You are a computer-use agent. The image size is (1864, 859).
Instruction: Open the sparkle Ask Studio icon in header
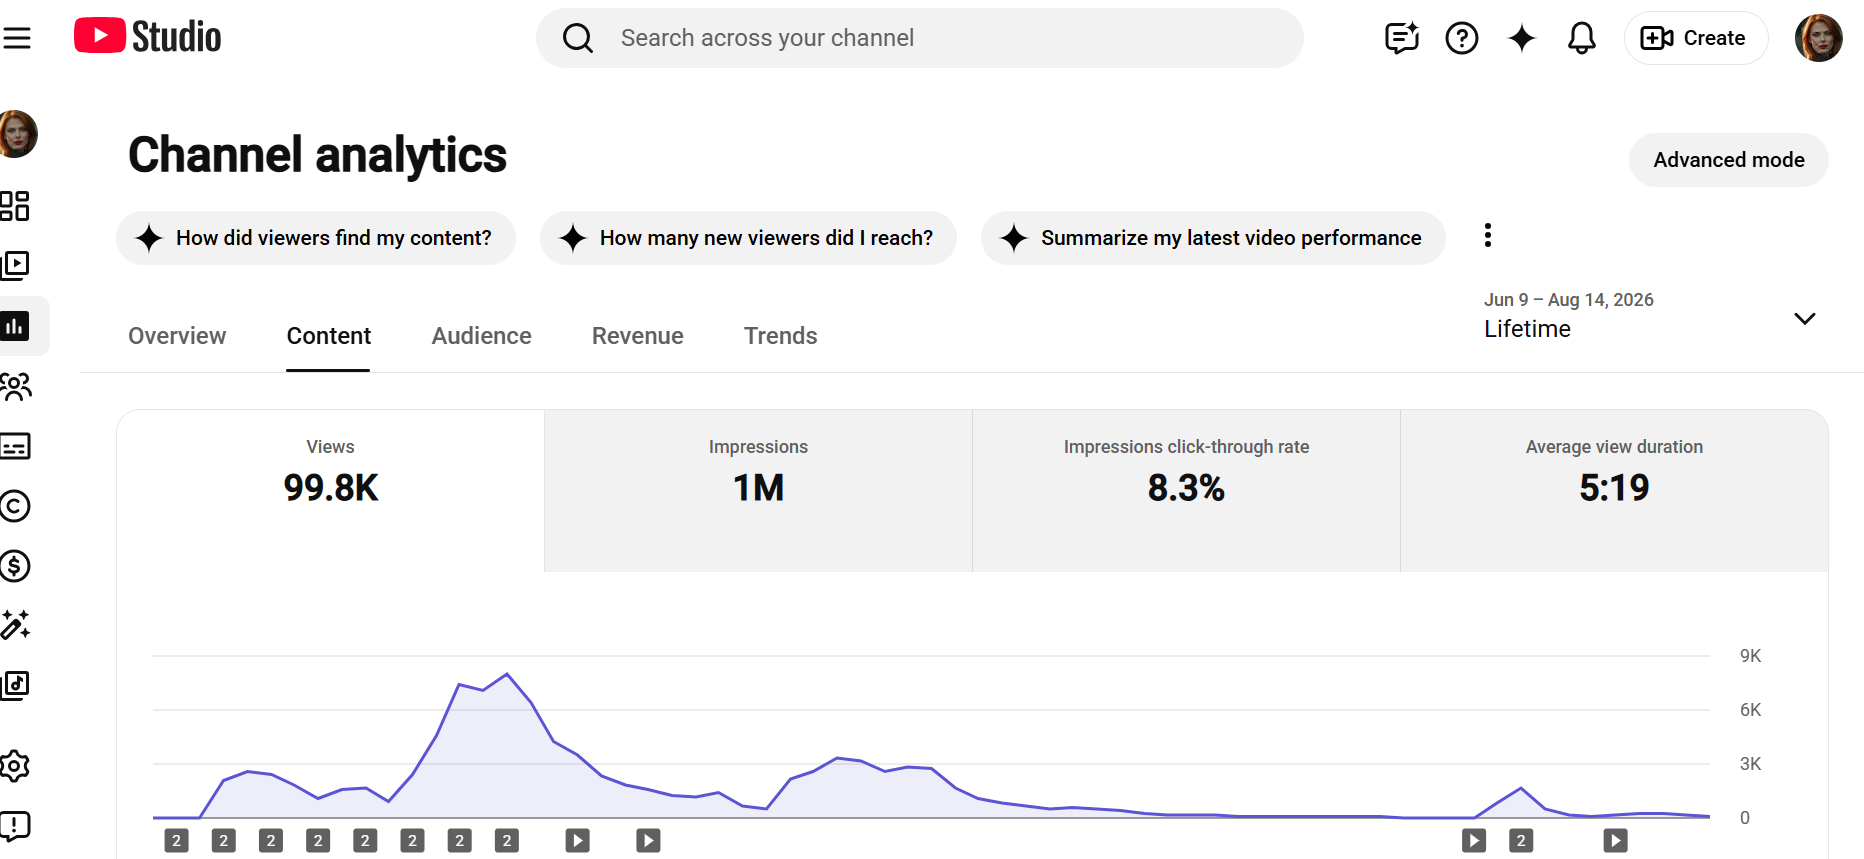[x=1522, y=38]
